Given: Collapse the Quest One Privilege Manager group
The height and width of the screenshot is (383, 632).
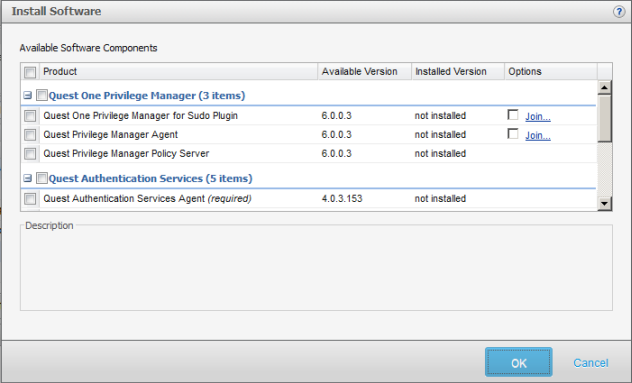Looking at the screenshot, I should point(27,96).
